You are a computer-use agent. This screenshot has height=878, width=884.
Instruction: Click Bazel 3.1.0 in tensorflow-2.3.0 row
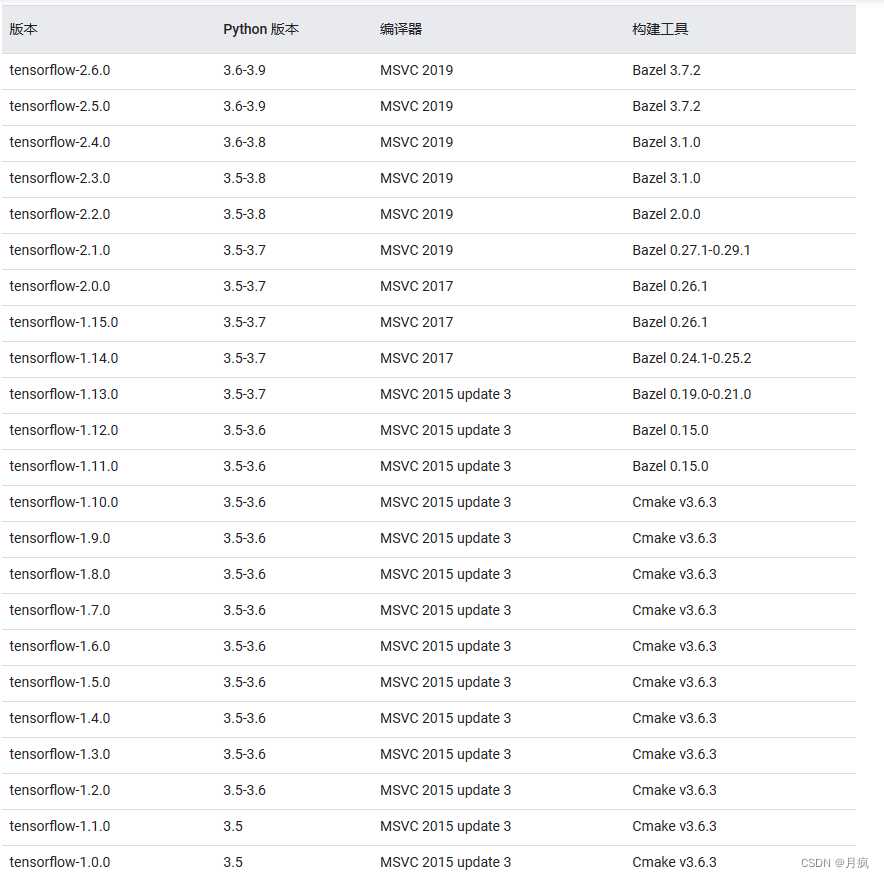click(x=666, y=179)
